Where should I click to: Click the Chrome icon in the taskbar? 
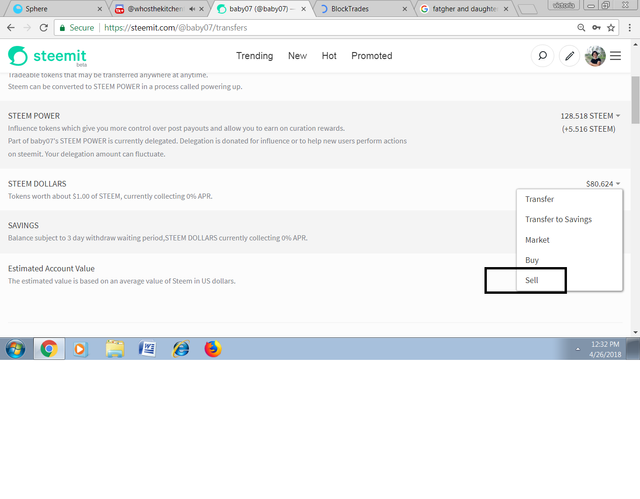[49, 349]
